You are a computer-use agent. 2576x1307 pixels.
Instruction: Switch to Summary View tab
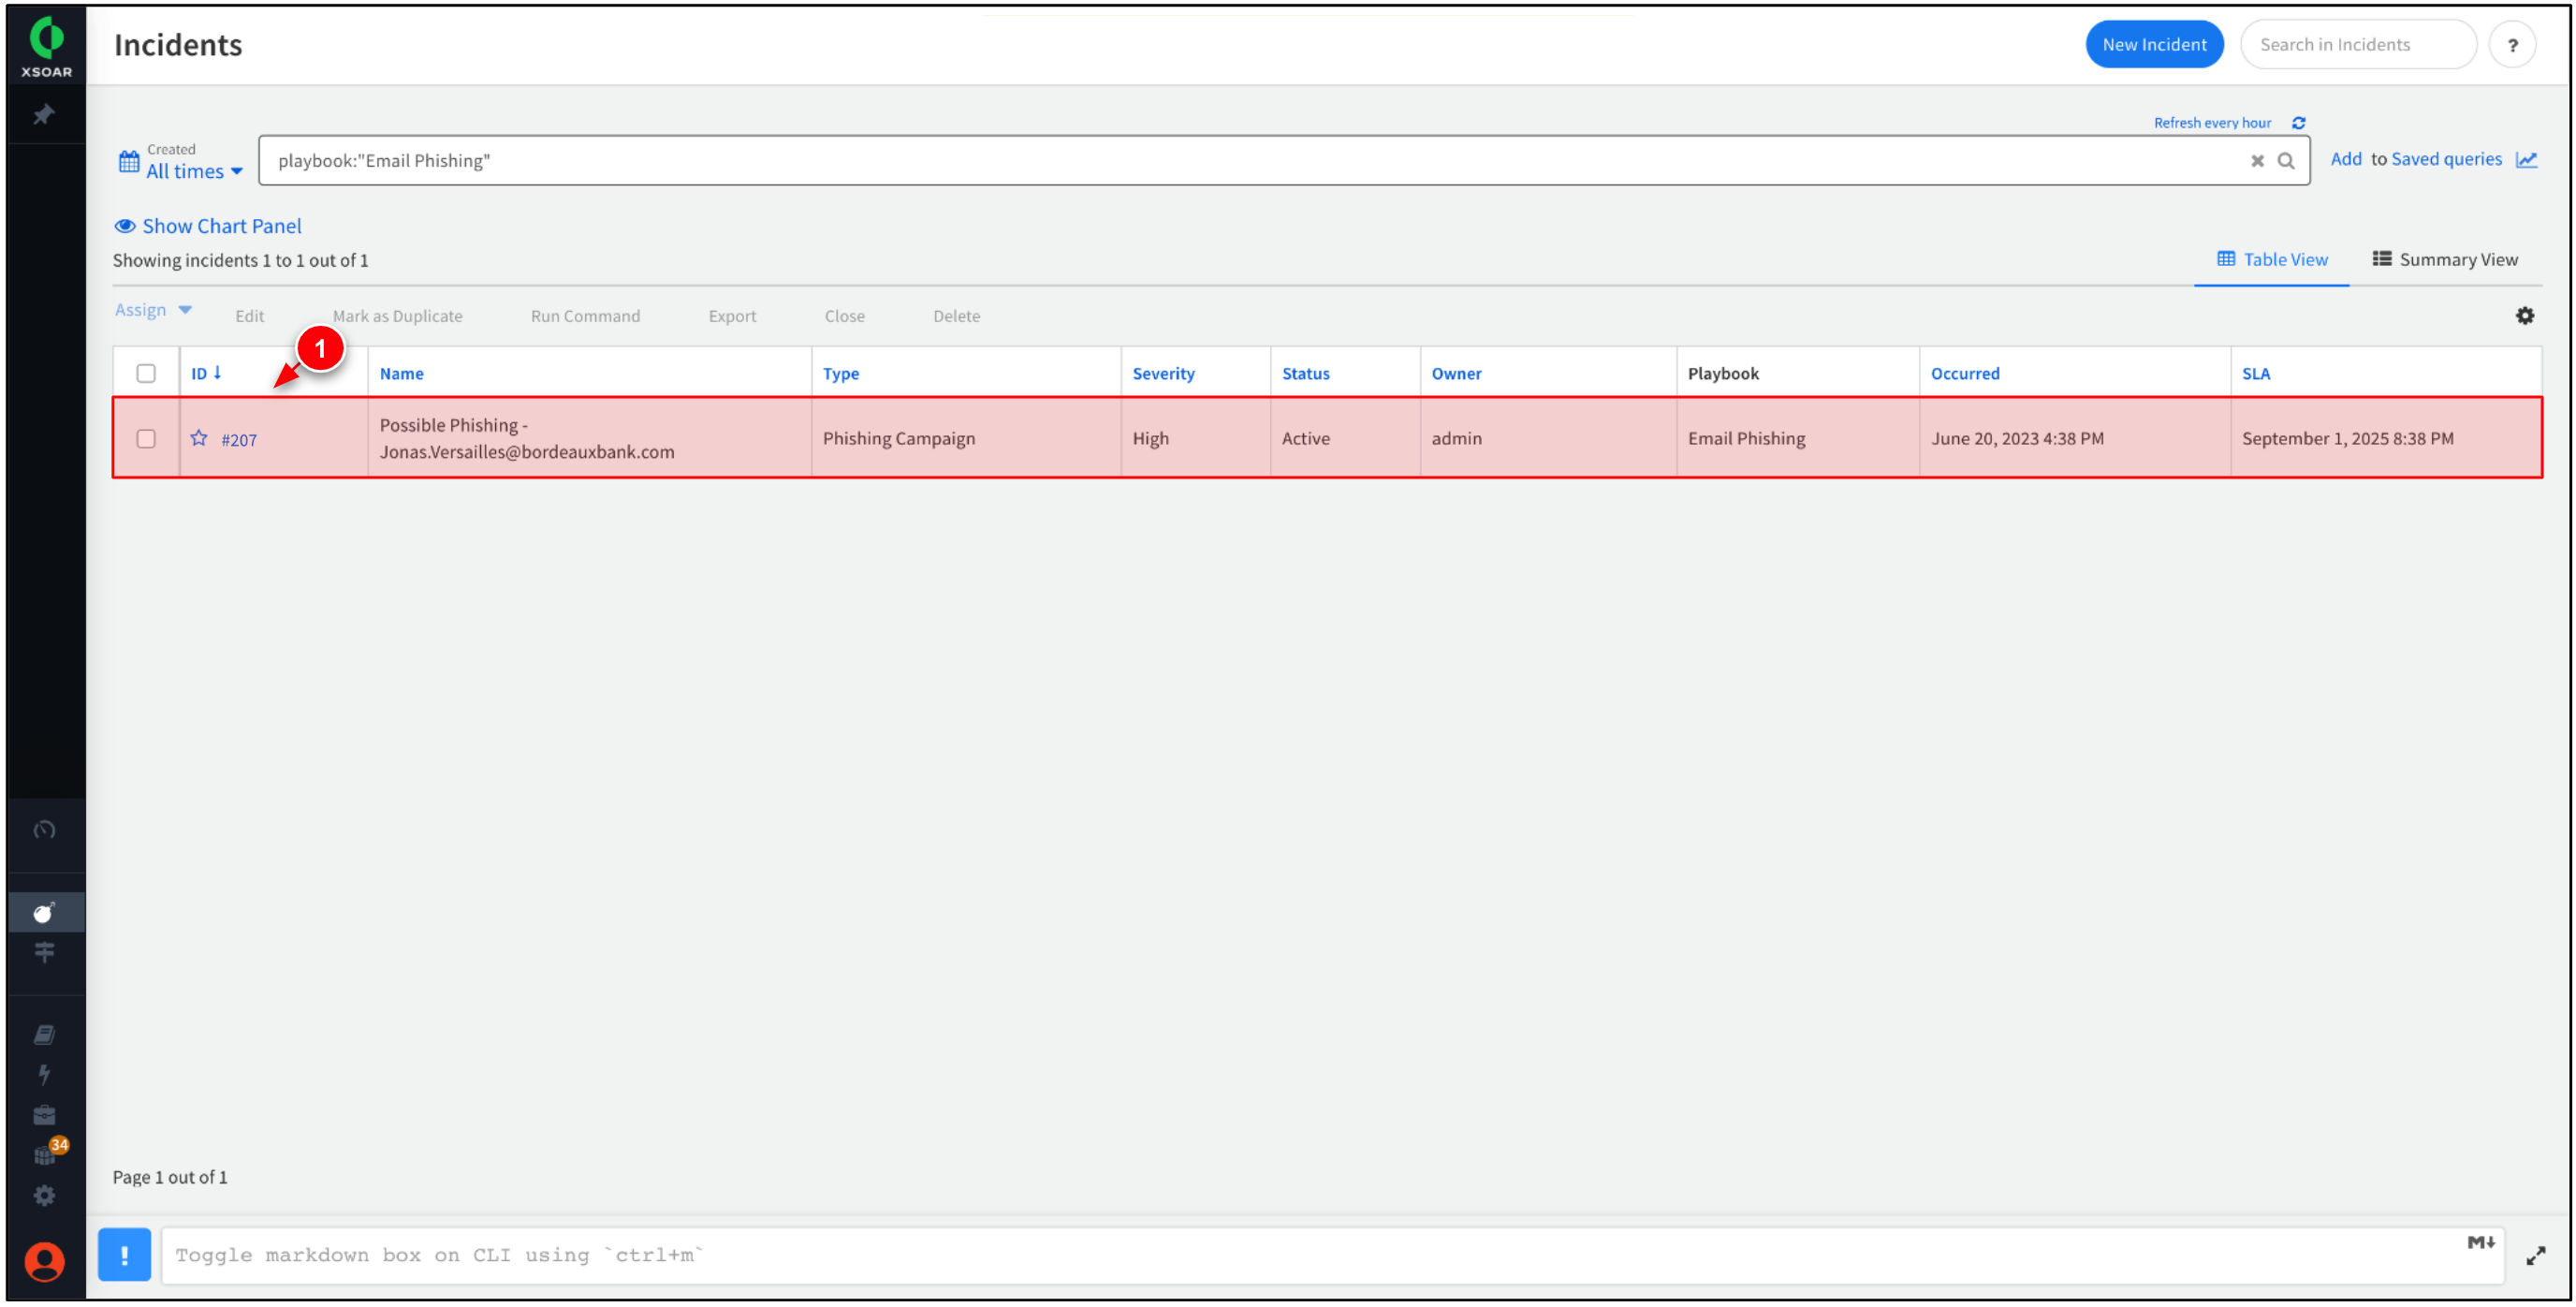[x=2446, y=258]
